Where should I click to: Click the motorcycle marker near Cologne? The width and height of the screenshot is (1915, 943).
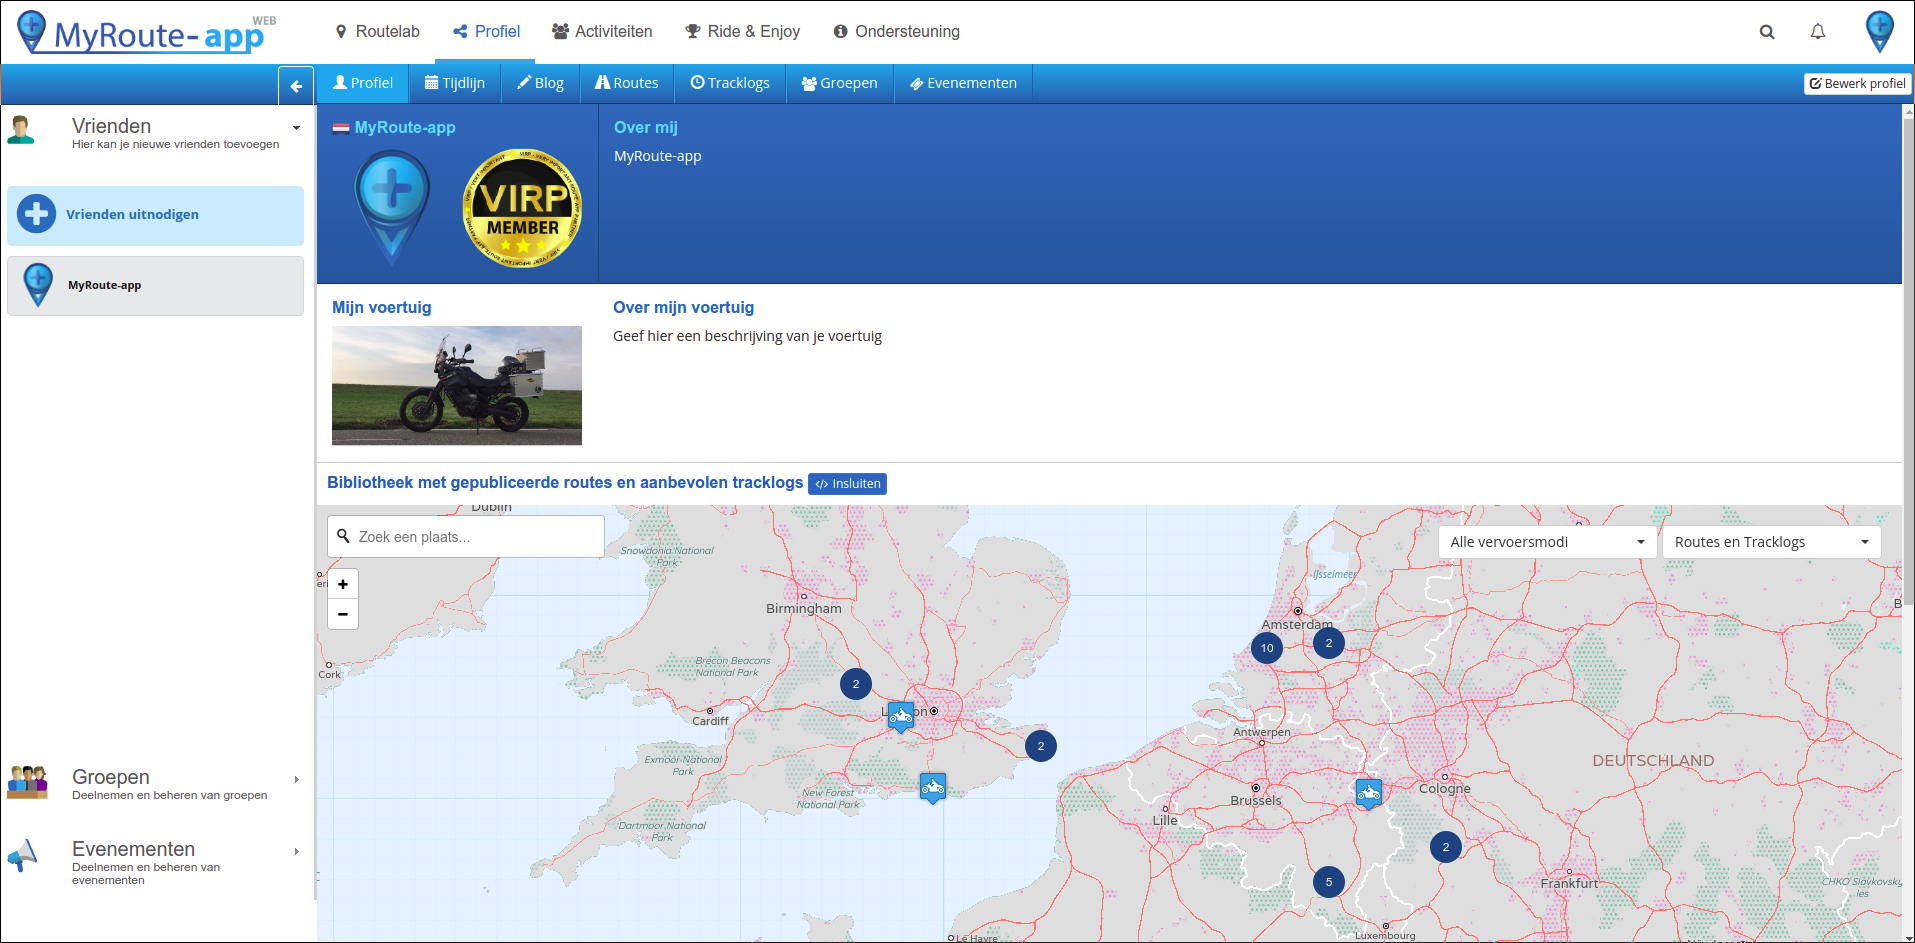click(x=1369, y=794)
